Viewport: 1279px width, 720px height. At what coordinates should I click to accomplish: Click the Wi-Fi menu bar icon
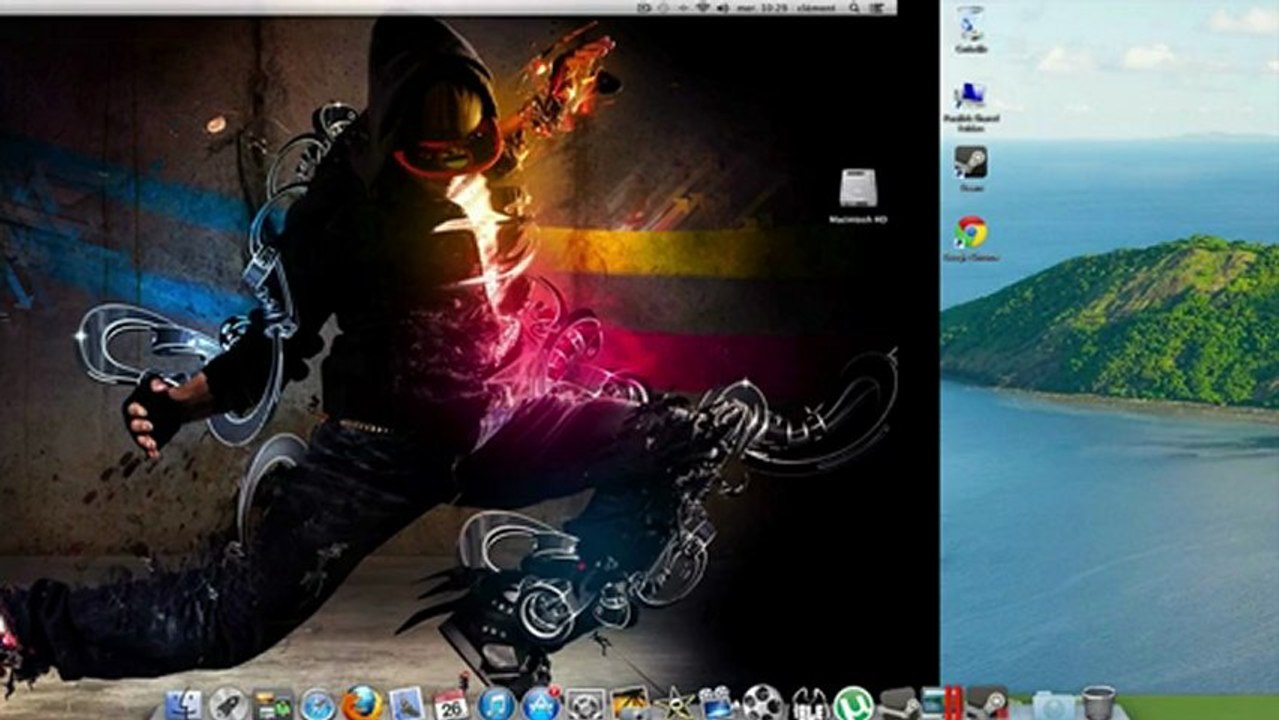(x=704, y=8)
